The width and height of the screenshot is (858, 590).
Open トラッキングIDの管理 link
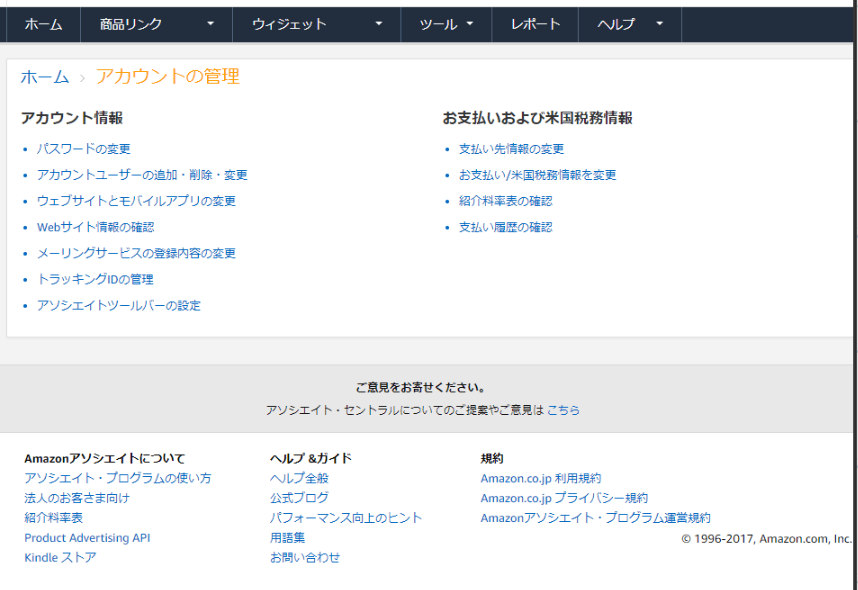(95, 279)
